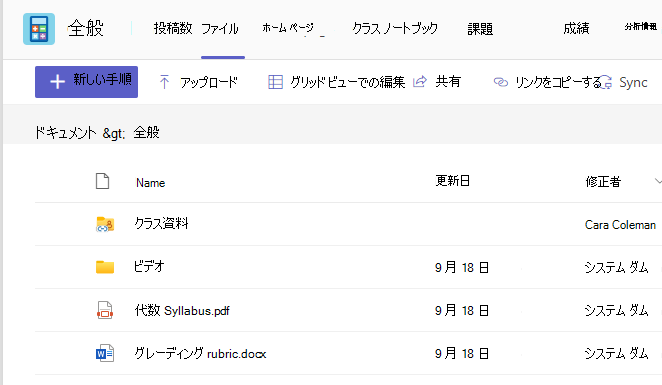Click the calculator team avatar icon
The width and height of the screenshot is (662, 385).
[x=39, y=29]
